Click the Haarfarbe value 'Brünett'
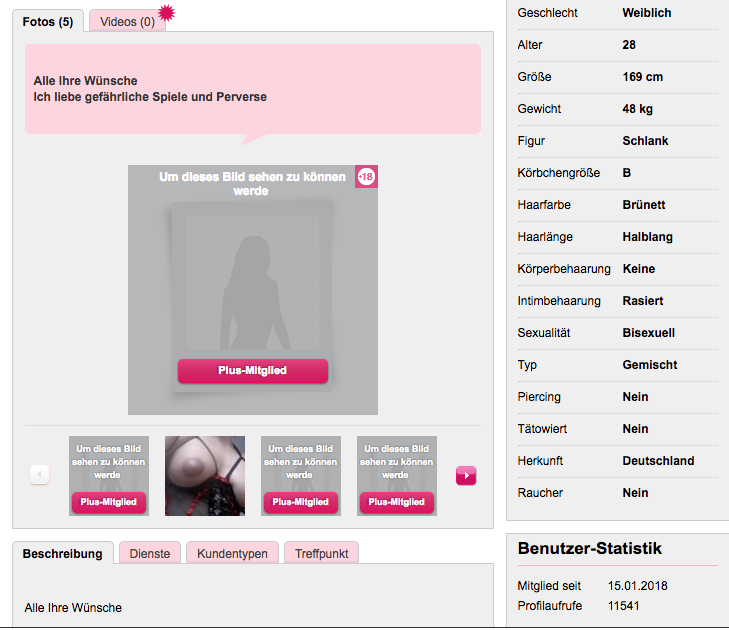Image resolution: width=729 pixels, height=630 pixels. (644, 205)
